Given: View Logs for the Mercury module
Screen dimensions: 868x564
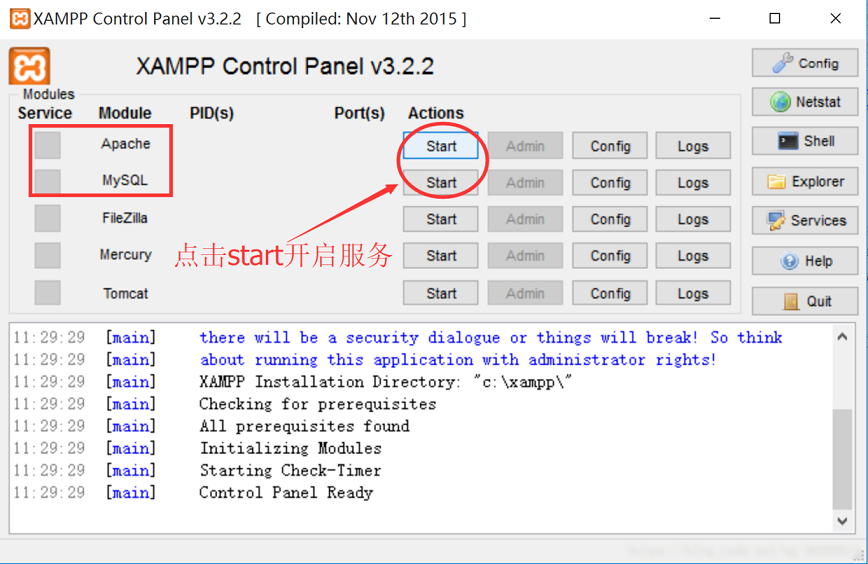Looking at the screenshot, I should pos(692,256).
